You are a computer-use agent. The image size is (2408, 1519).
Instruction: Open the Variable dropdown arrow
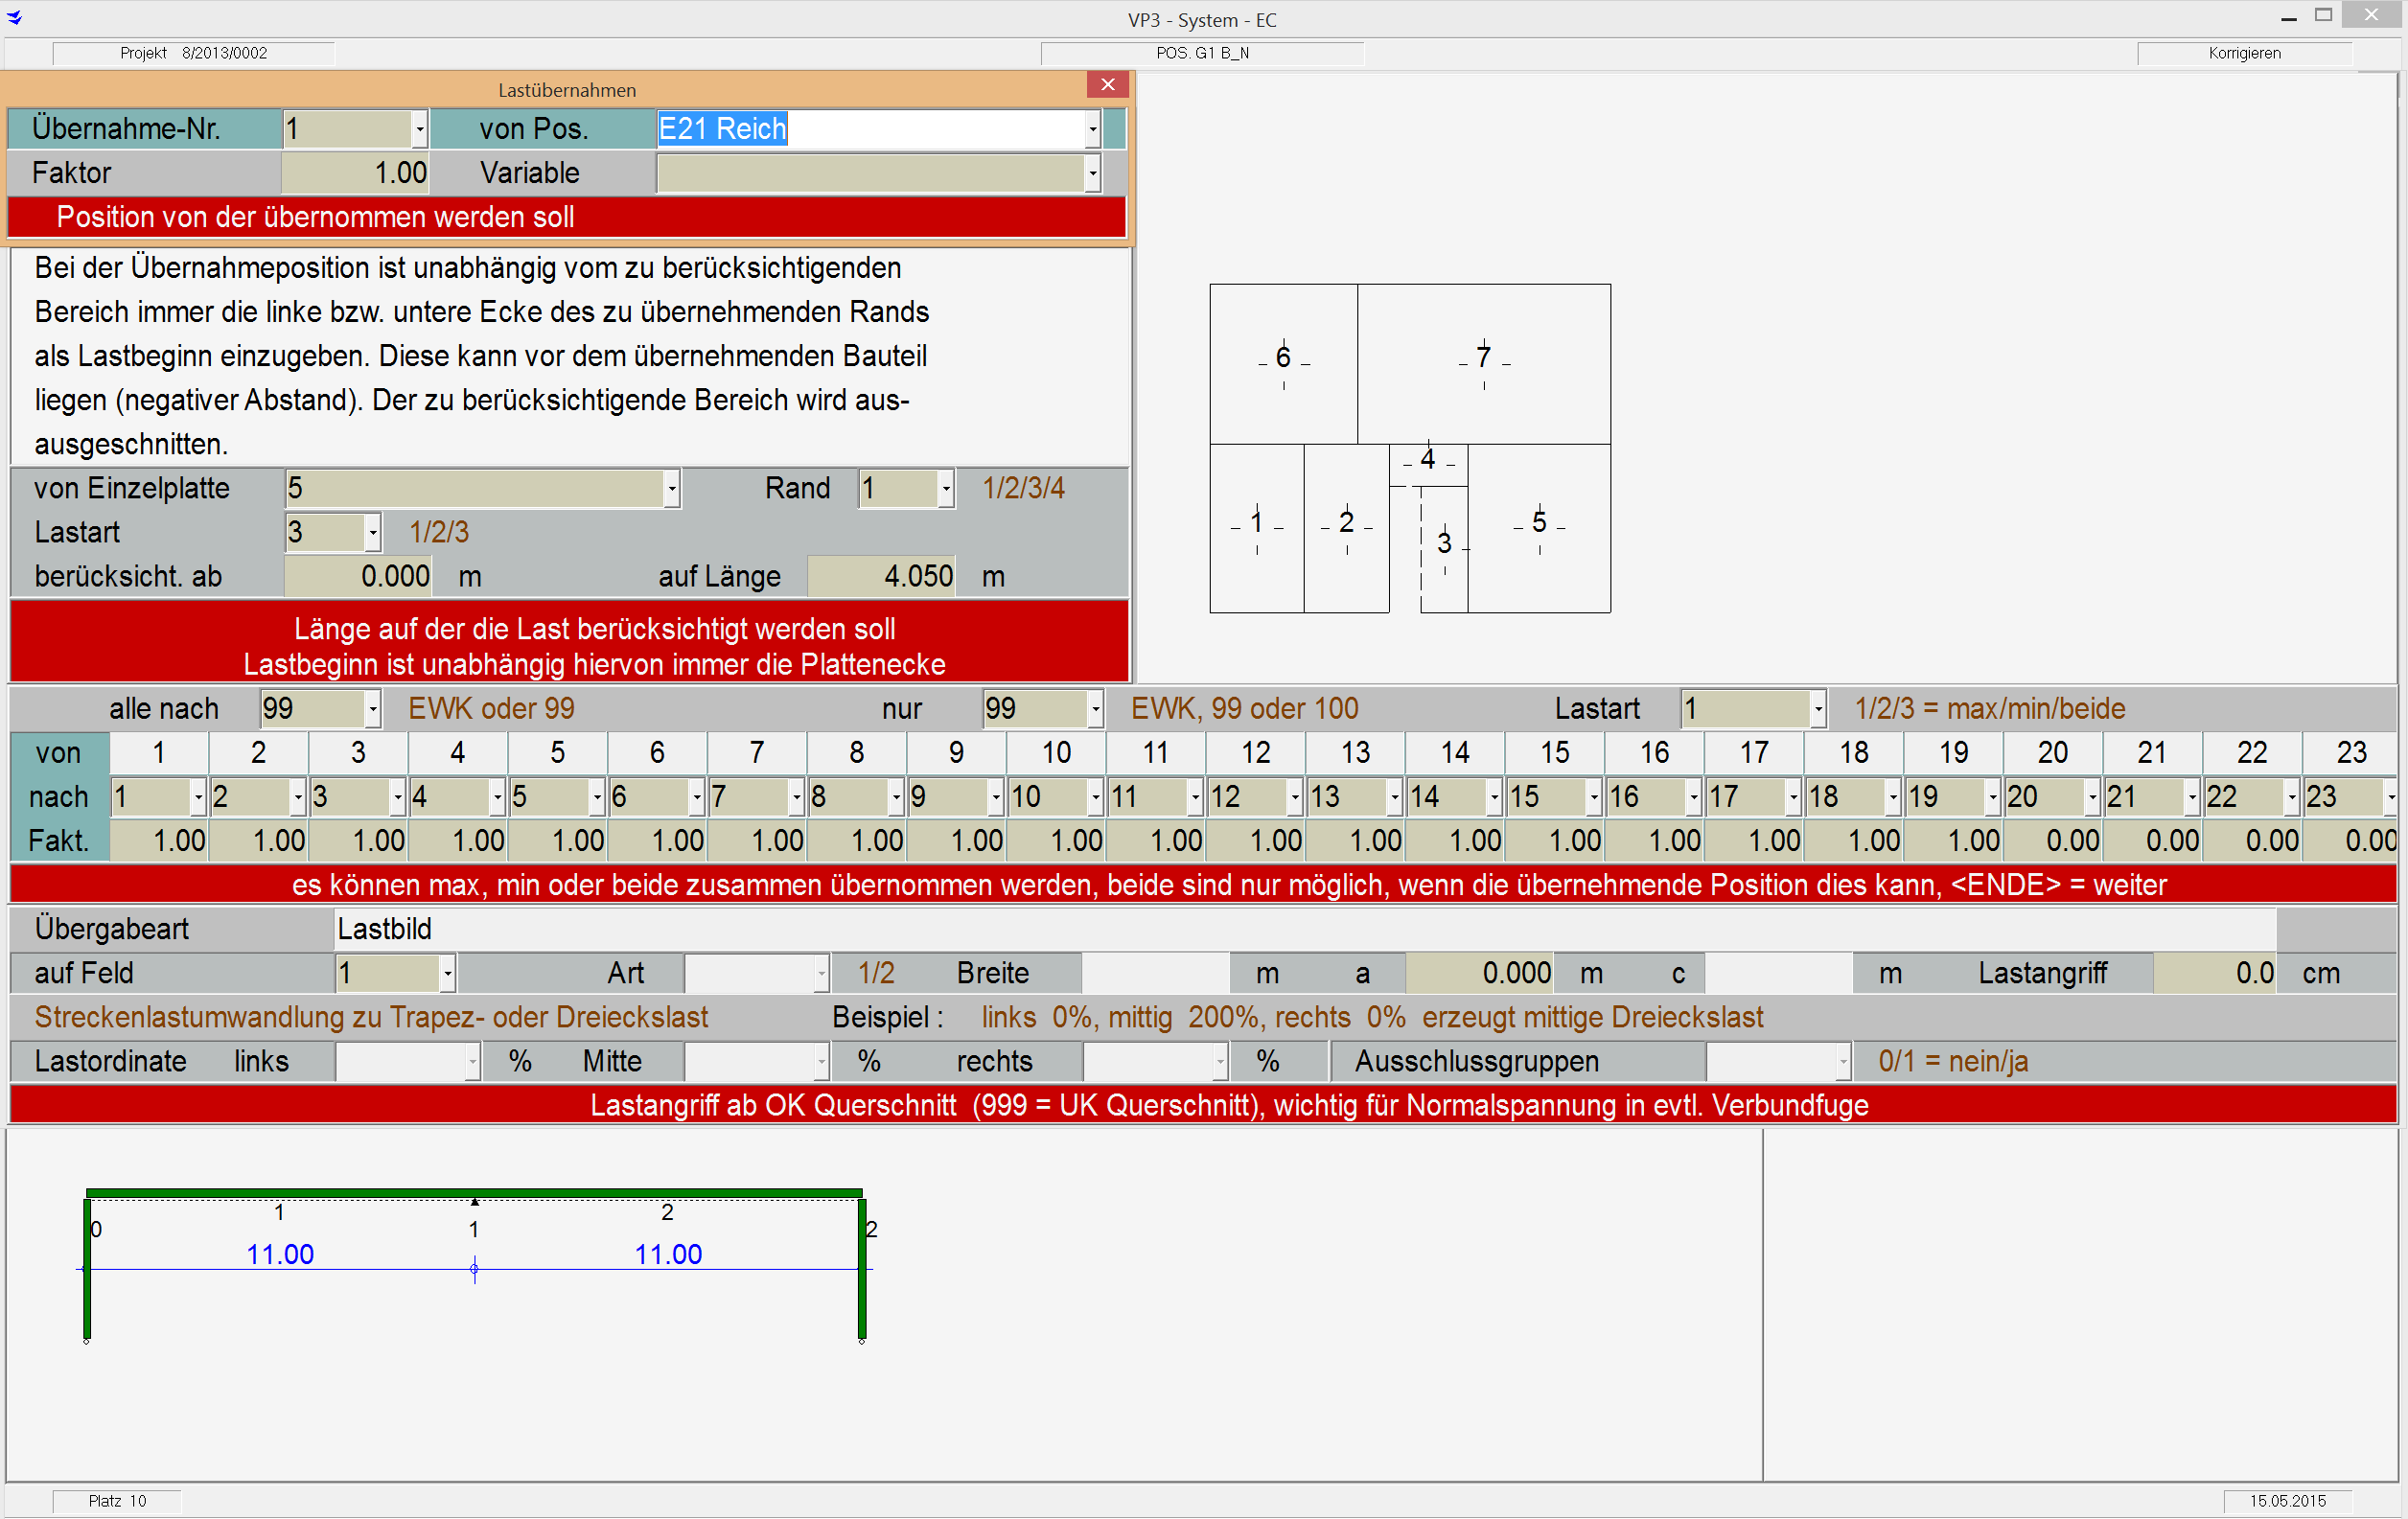click(x=1092, y=173)
